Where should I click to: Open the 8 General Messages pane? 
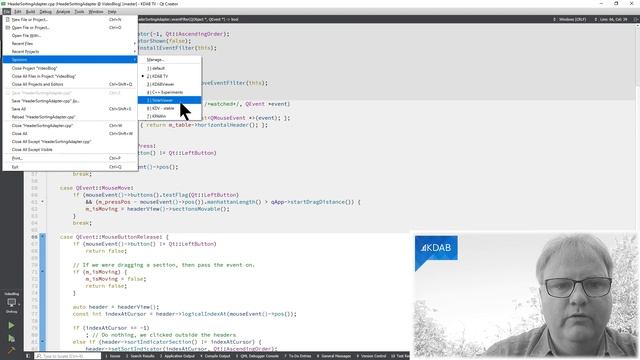point(334,356)
